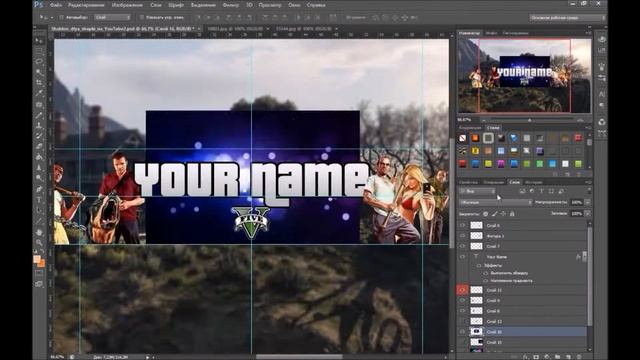The height and width of the screenshot is (360, 640).
Task: Toggle the Автовыбор checkbox
Action: pyautogui.click(x=62, y=18)
